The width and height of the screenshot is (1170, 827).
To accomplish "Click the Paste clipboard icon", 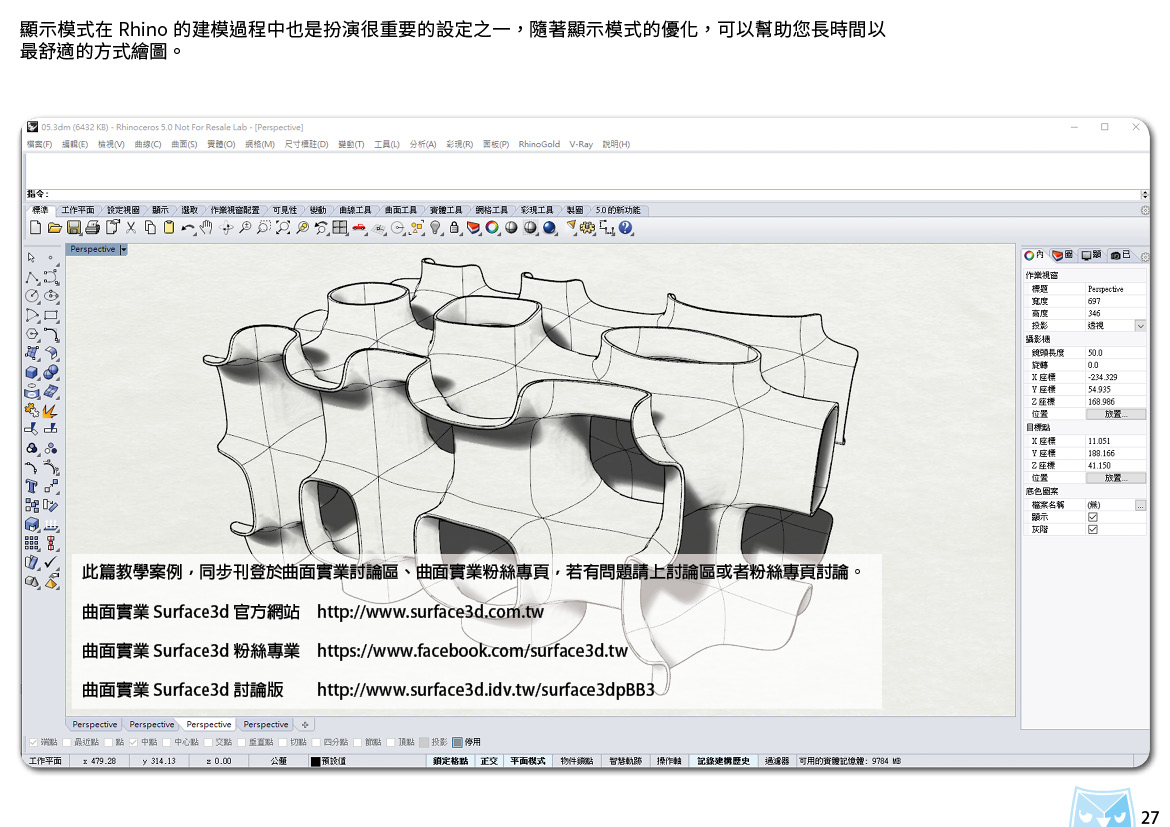I will [x=169, y=228].
